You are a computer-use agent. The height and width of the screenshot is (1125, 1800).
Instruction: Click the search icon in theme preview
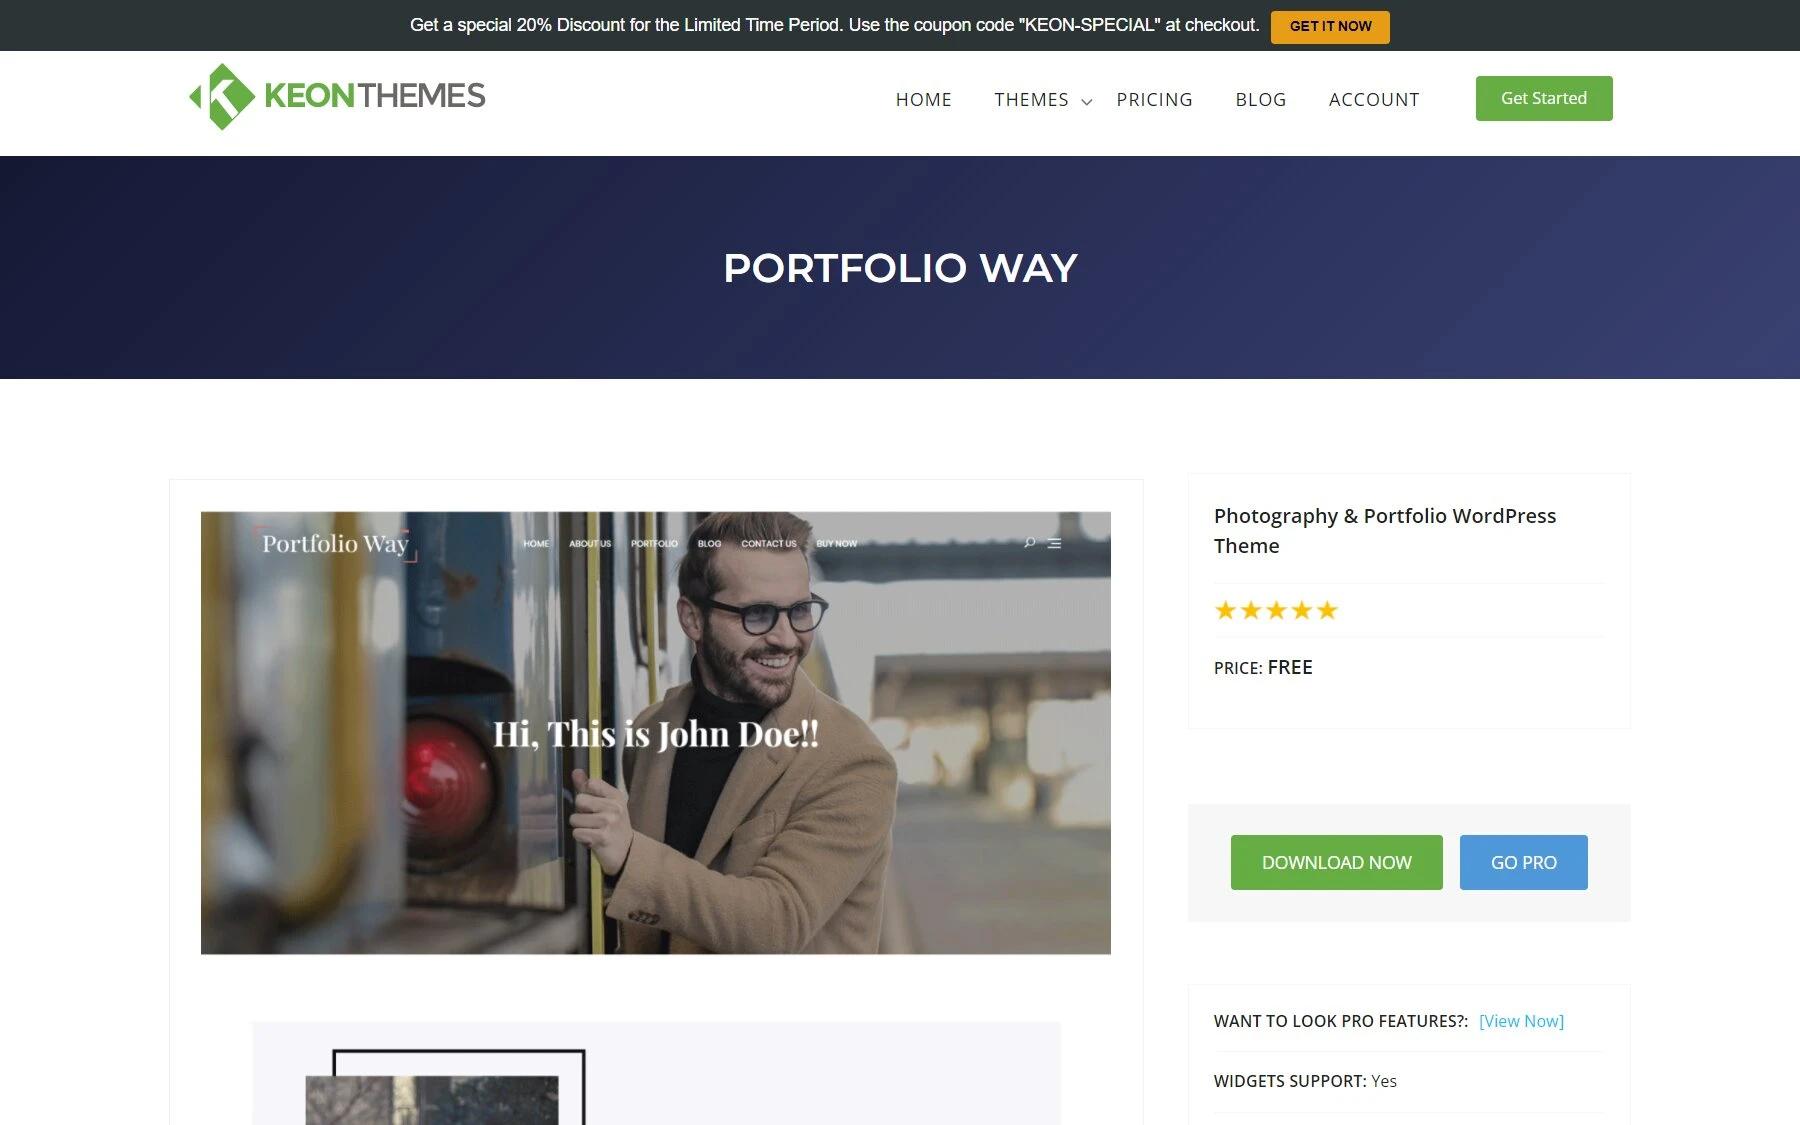[1029, 543]
